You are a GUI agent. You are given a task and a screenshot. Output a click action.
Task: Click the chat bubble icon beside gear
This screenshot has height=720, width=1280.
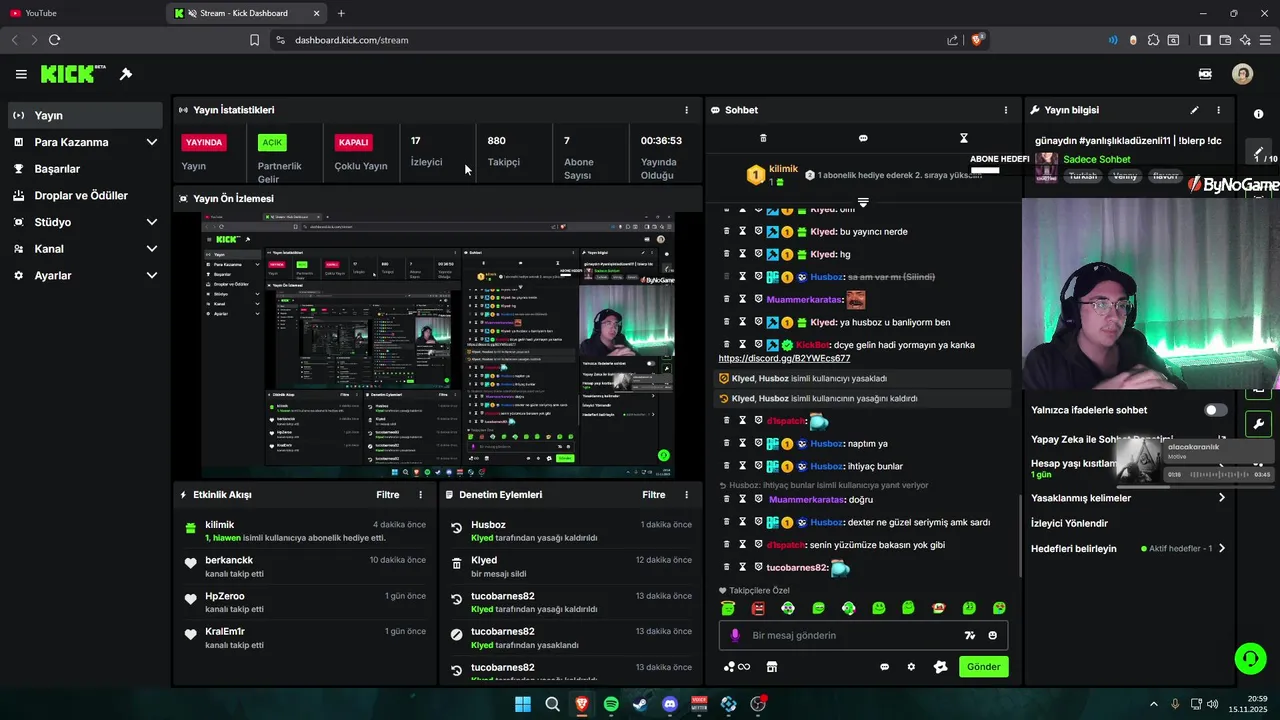pos(884,667)
